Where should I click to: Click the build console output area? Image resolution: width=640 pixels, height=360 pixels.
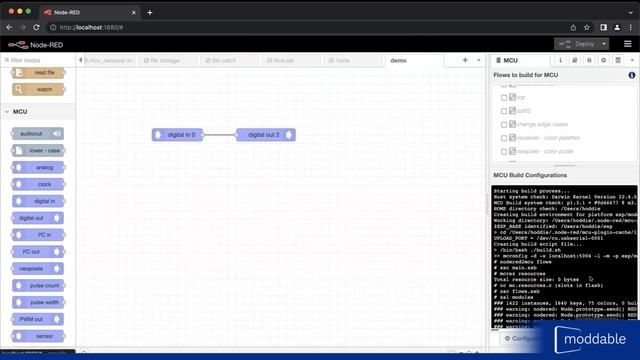click(x=564, y=256)
